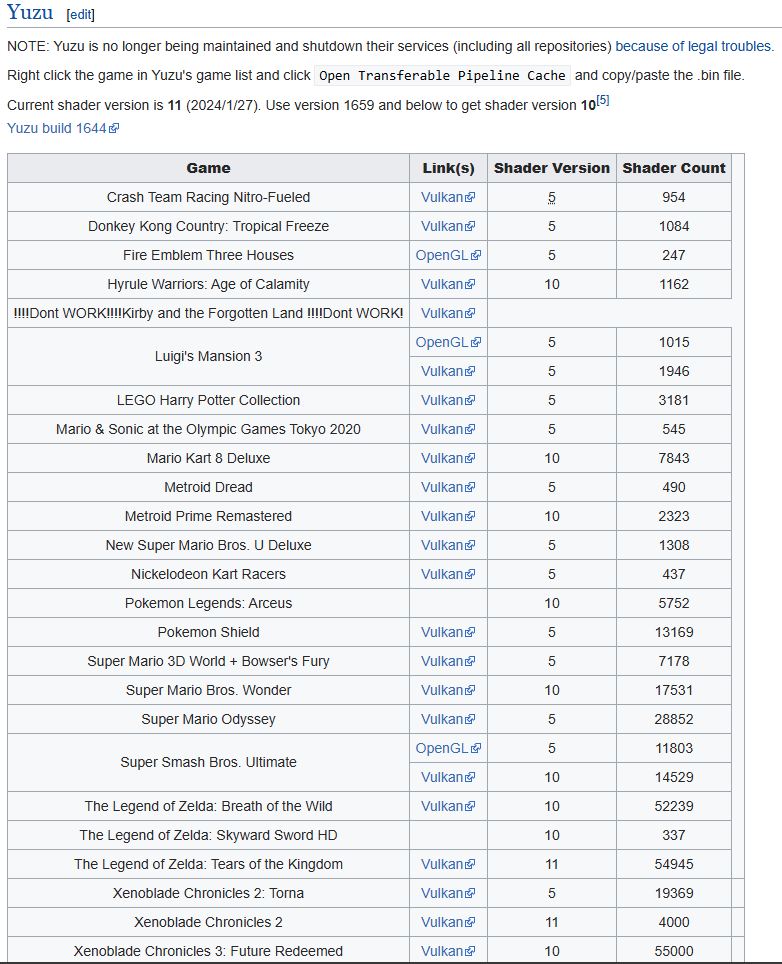The width and height of the screenshot is (782, 964).
Task: Click the shader count 5752 cell
Action: tap(674, 603)
